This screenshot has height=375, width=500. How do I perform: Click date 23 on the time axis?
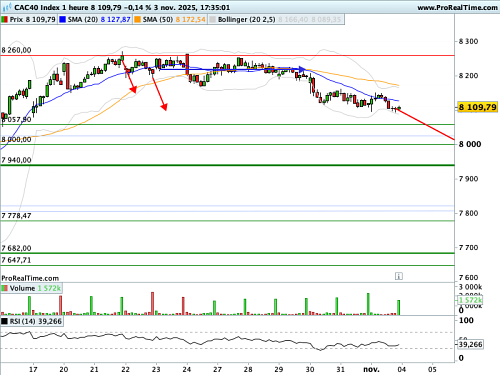click(156, 369)
